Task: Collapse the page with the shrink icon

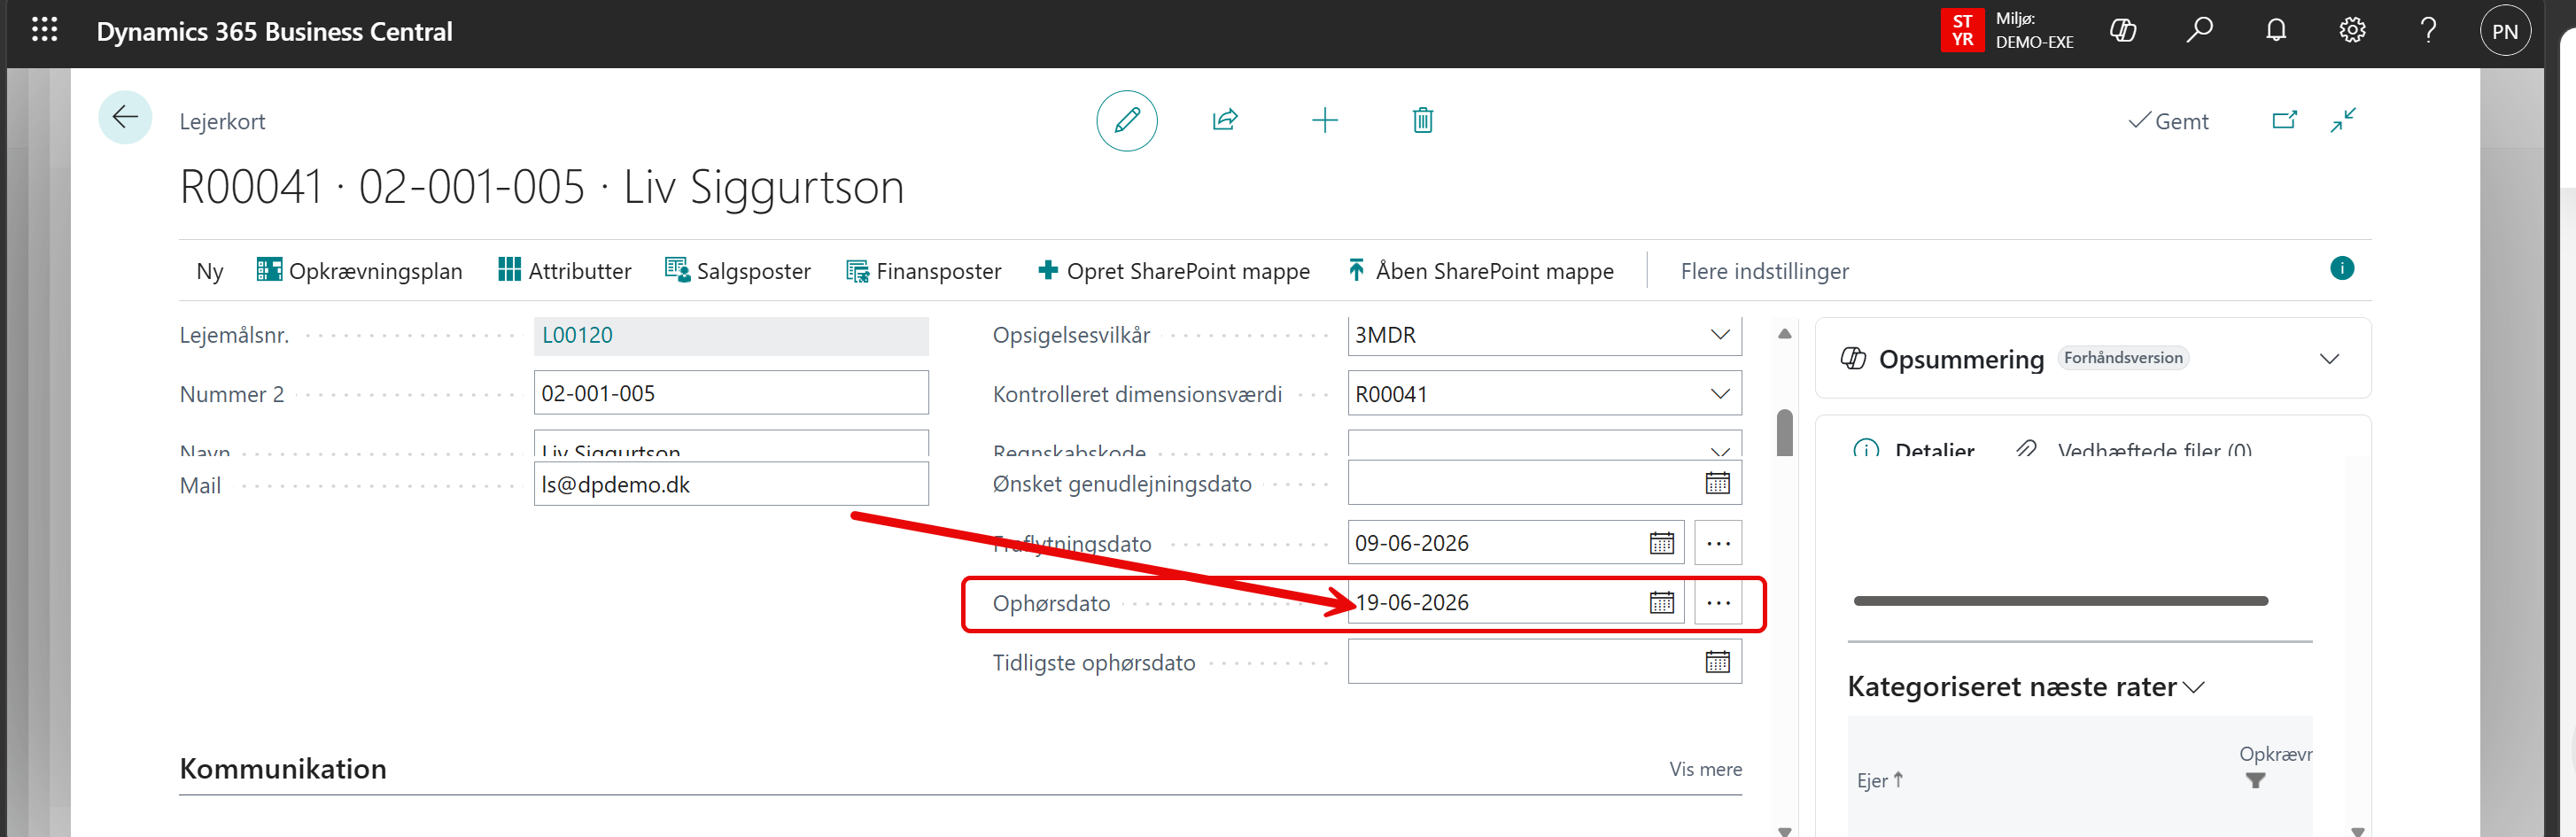Action: click(x=2343, y=121)
